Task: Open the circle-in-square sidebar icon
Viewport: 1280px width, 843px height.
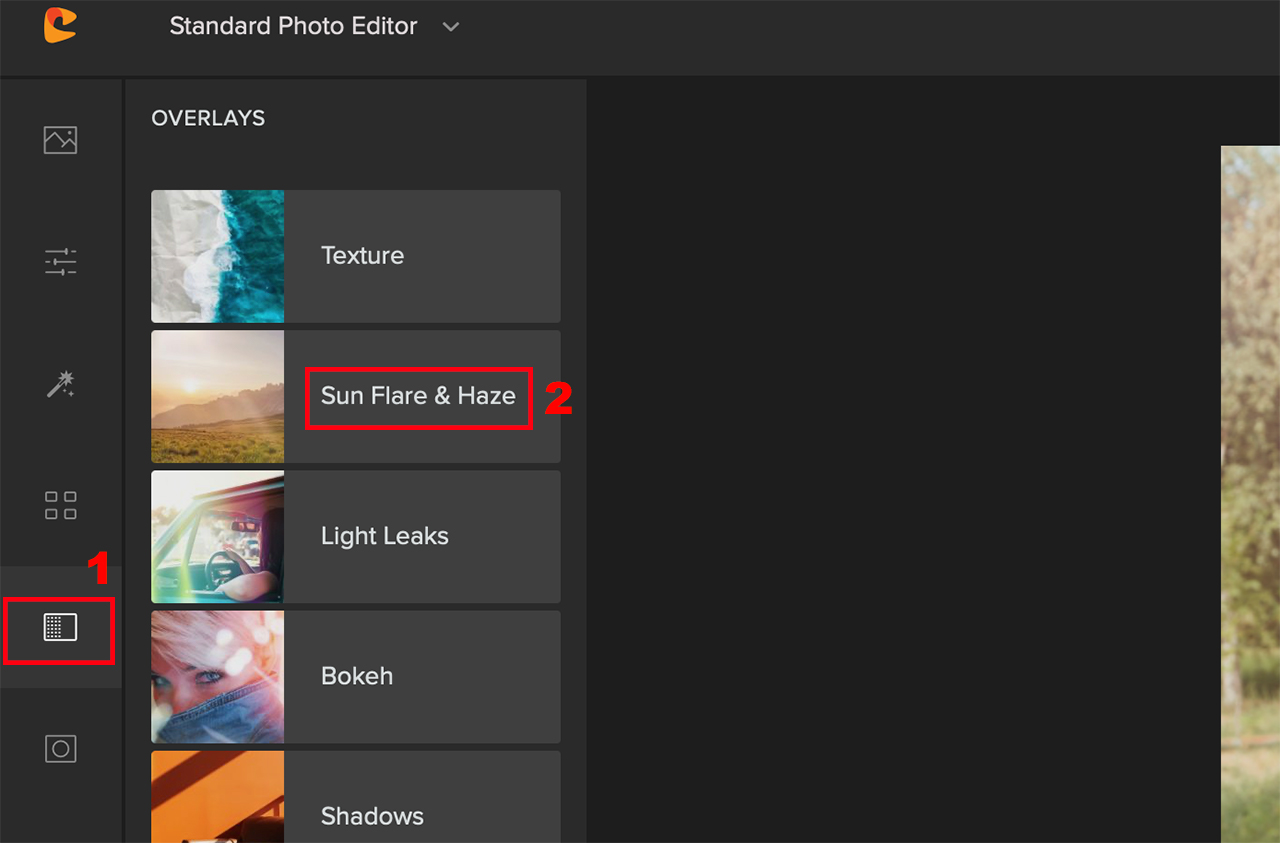Action: point(60,748)
